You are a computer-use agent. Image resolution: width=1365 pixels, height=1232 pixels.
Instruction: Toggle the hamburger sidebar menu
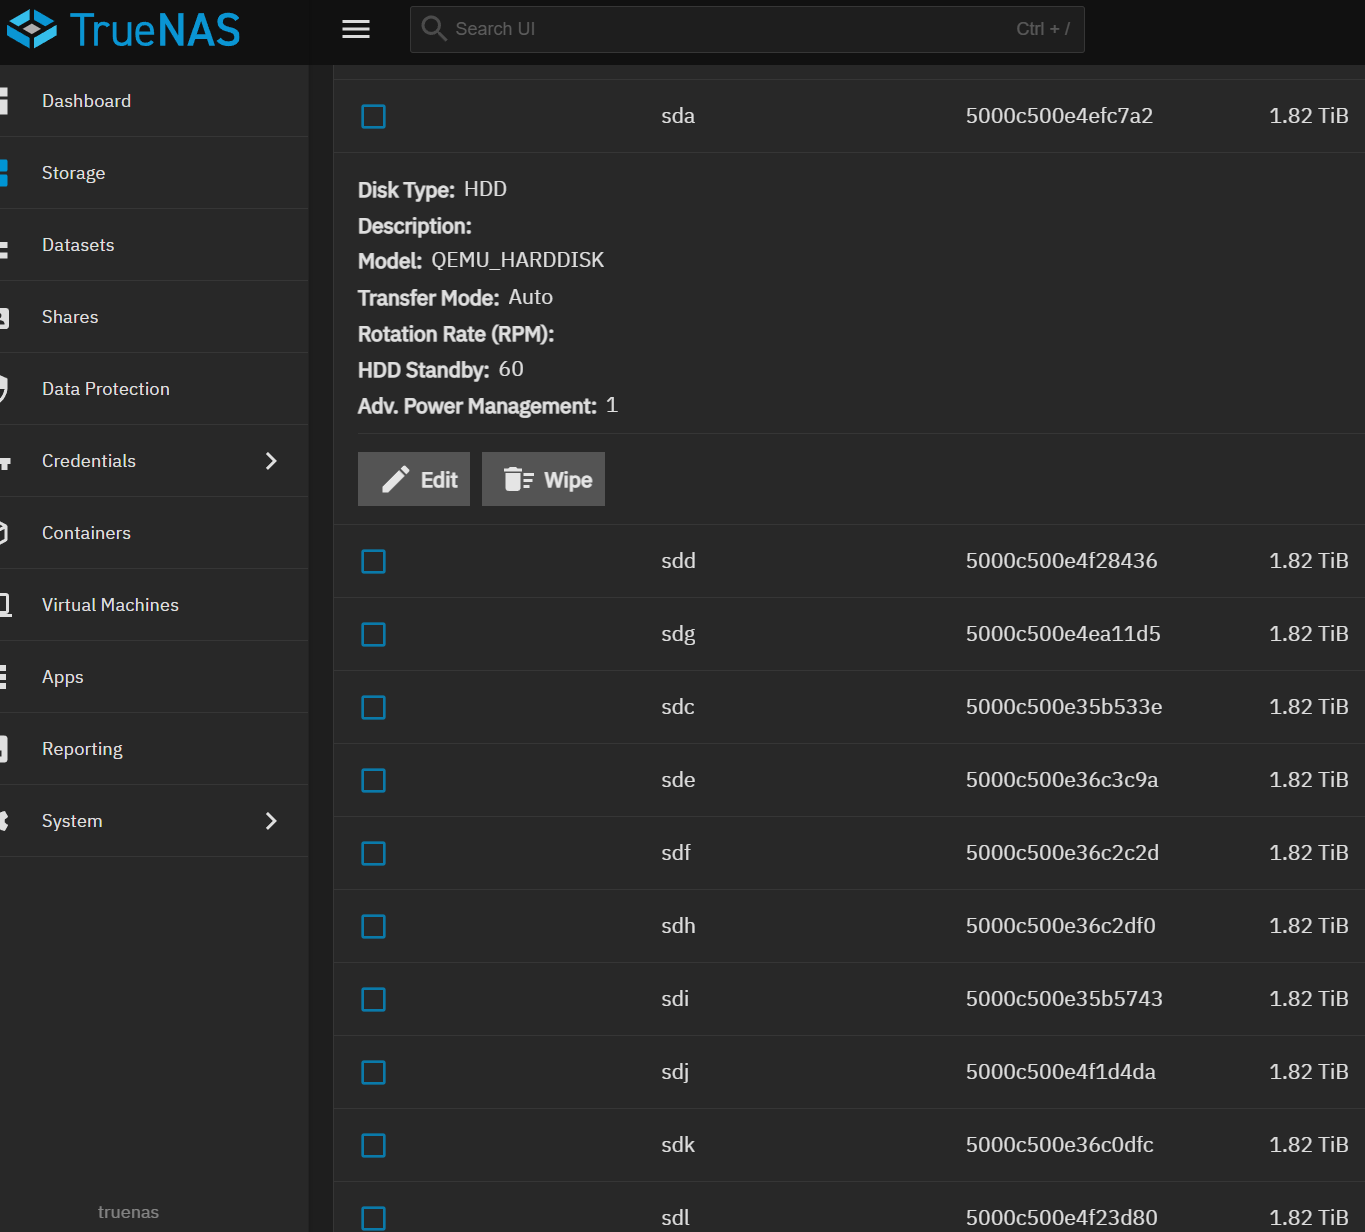pos(356,29)
